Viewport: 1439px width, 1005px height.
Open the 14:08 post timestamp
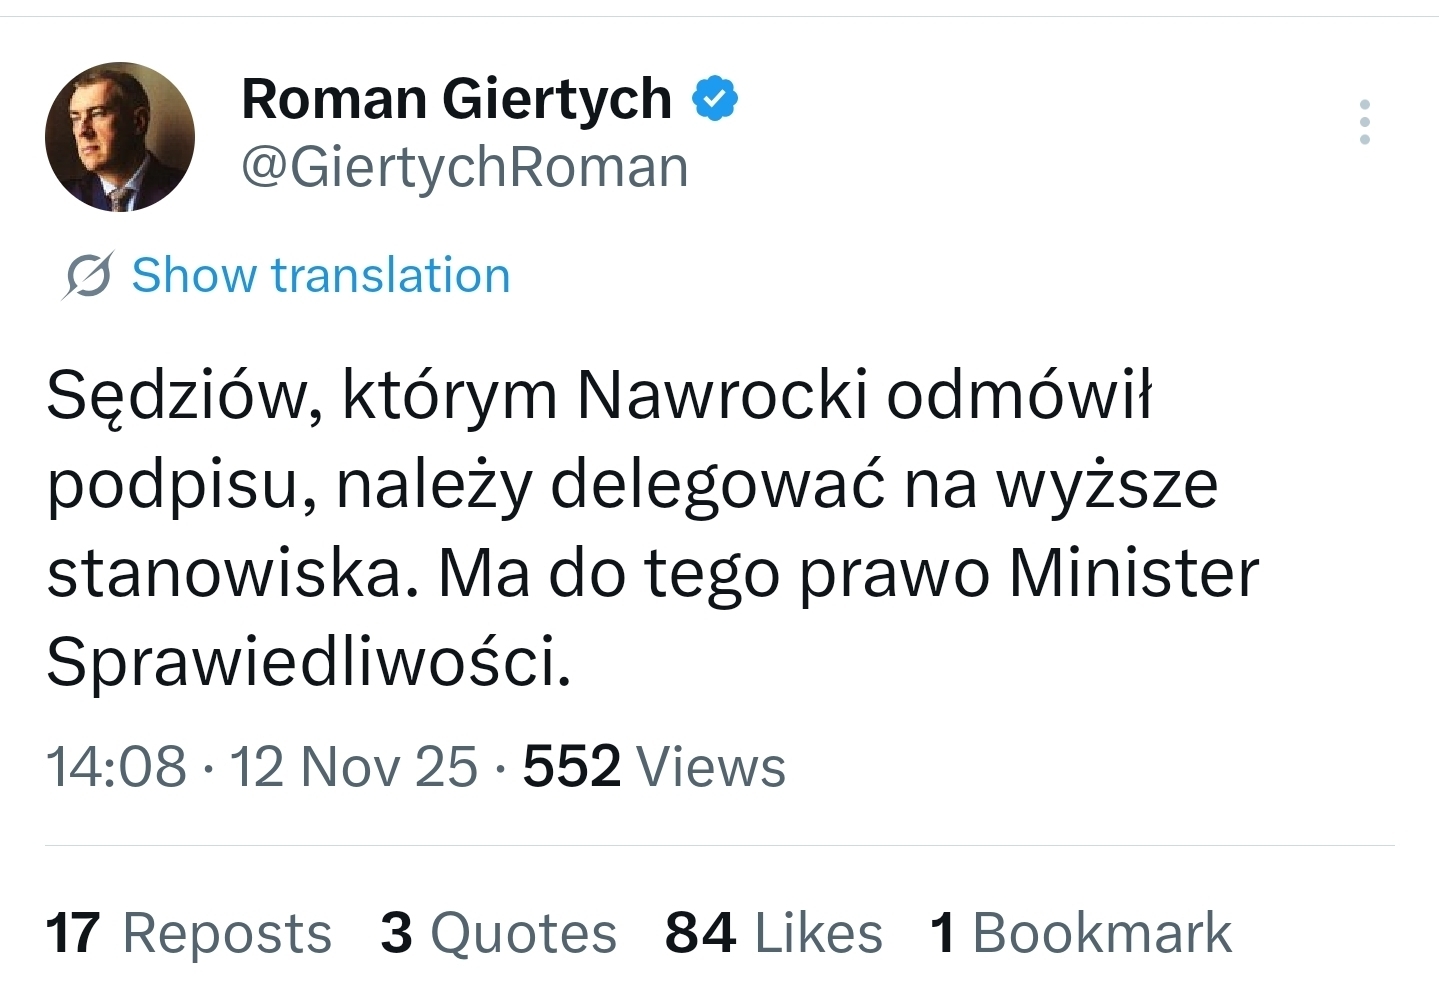116,767
